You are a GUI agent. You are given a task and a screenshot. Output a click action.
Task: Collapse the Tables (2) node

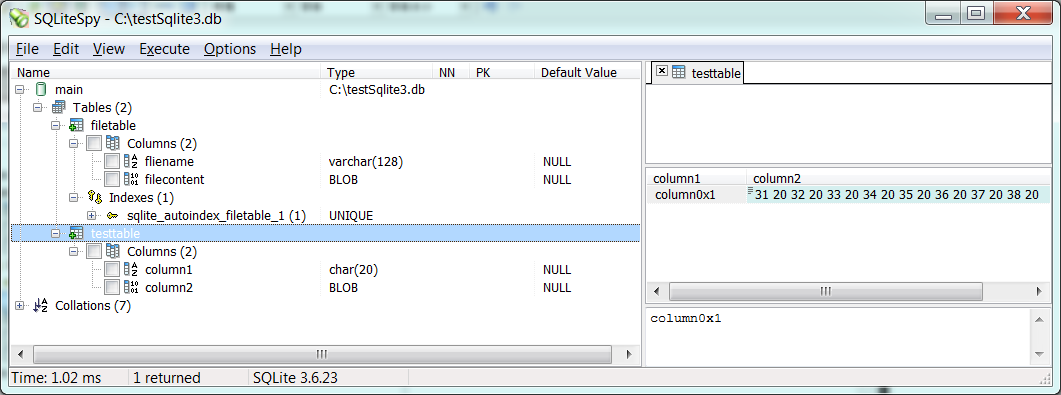[x=38, y=108]
